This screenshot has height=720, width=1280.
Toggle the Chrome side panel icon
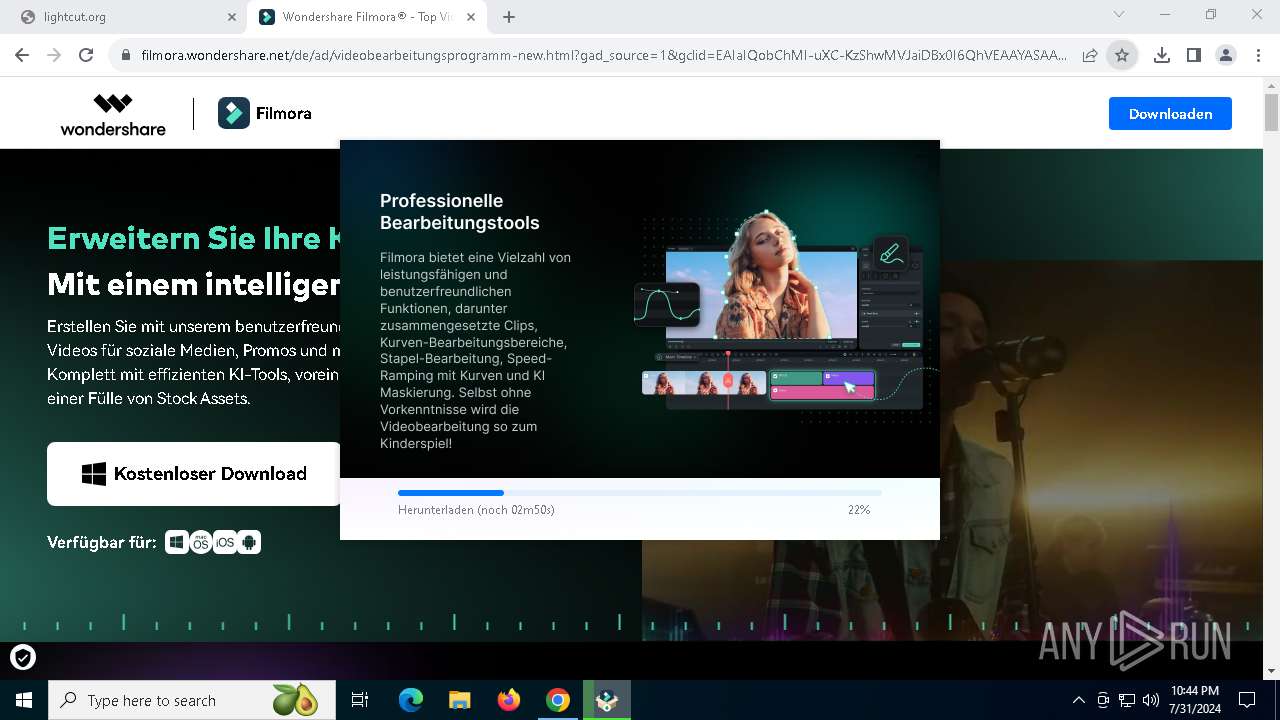point(1193,56)
